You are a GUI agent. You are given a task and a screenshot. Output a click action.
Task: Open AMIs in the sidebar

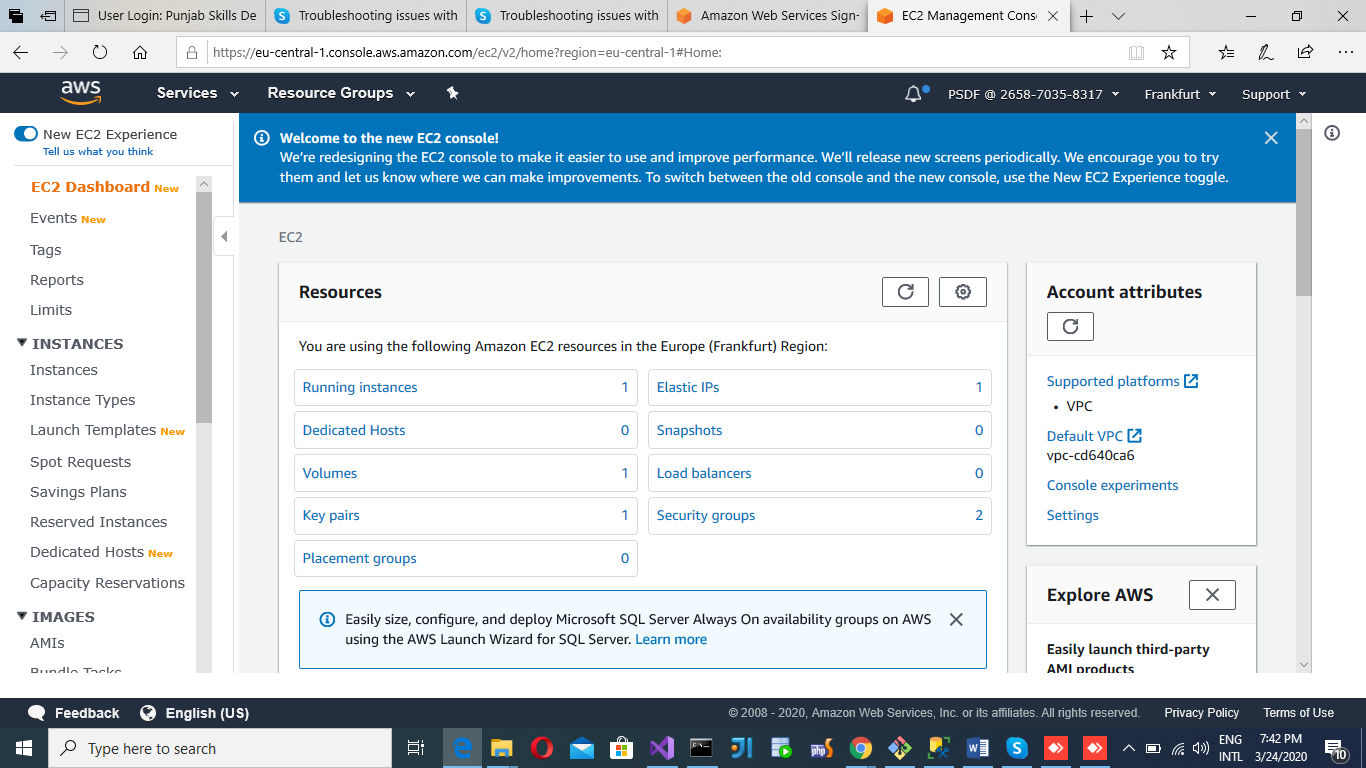point(47,643)
